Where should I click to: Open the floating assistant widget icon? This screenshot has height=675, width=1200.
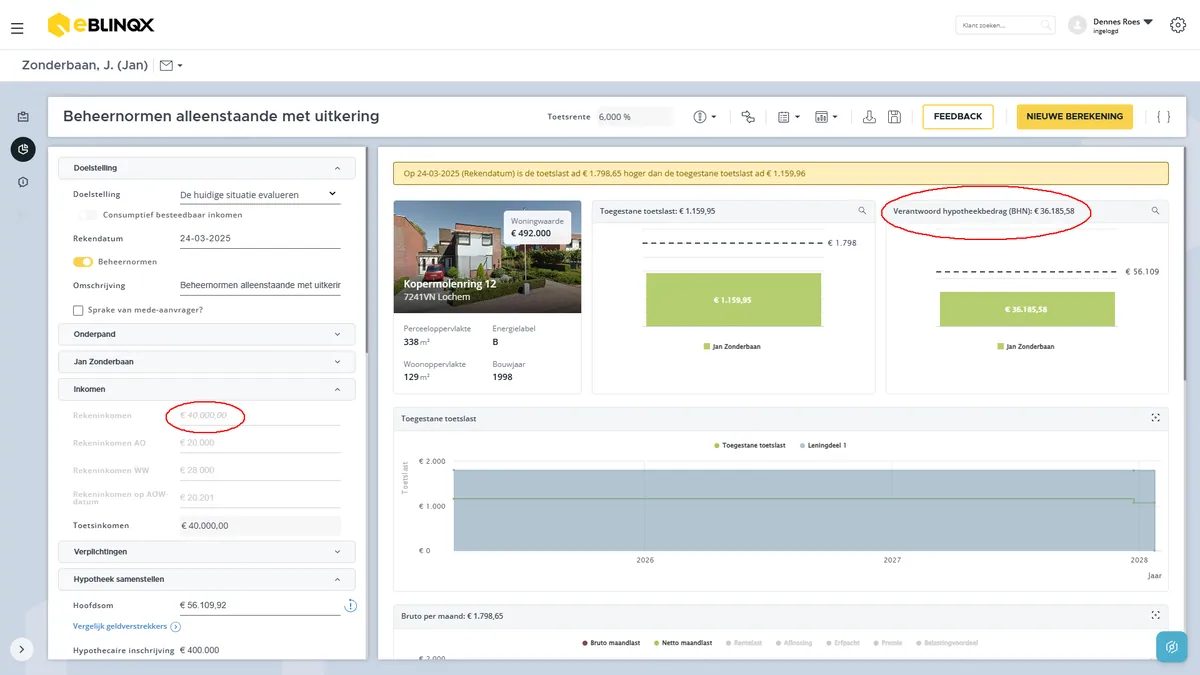tap(1172, 647)
